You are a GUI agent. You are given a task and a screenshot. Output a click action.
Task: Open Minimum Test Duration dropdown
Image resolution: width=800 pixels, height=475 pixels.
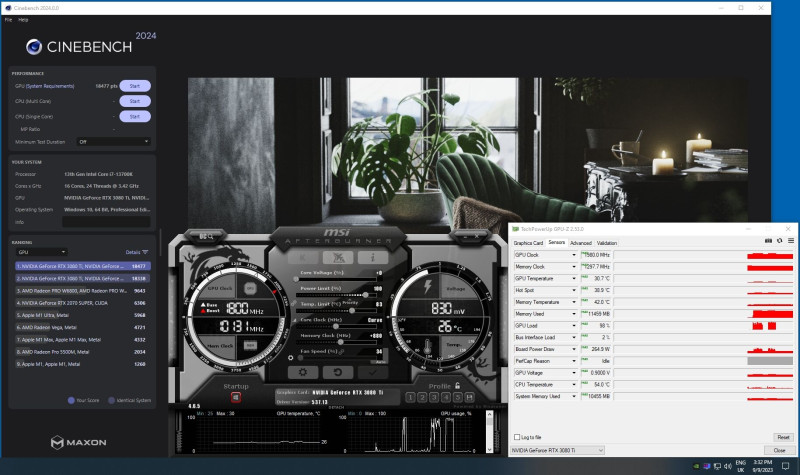[x=113, y=142]
